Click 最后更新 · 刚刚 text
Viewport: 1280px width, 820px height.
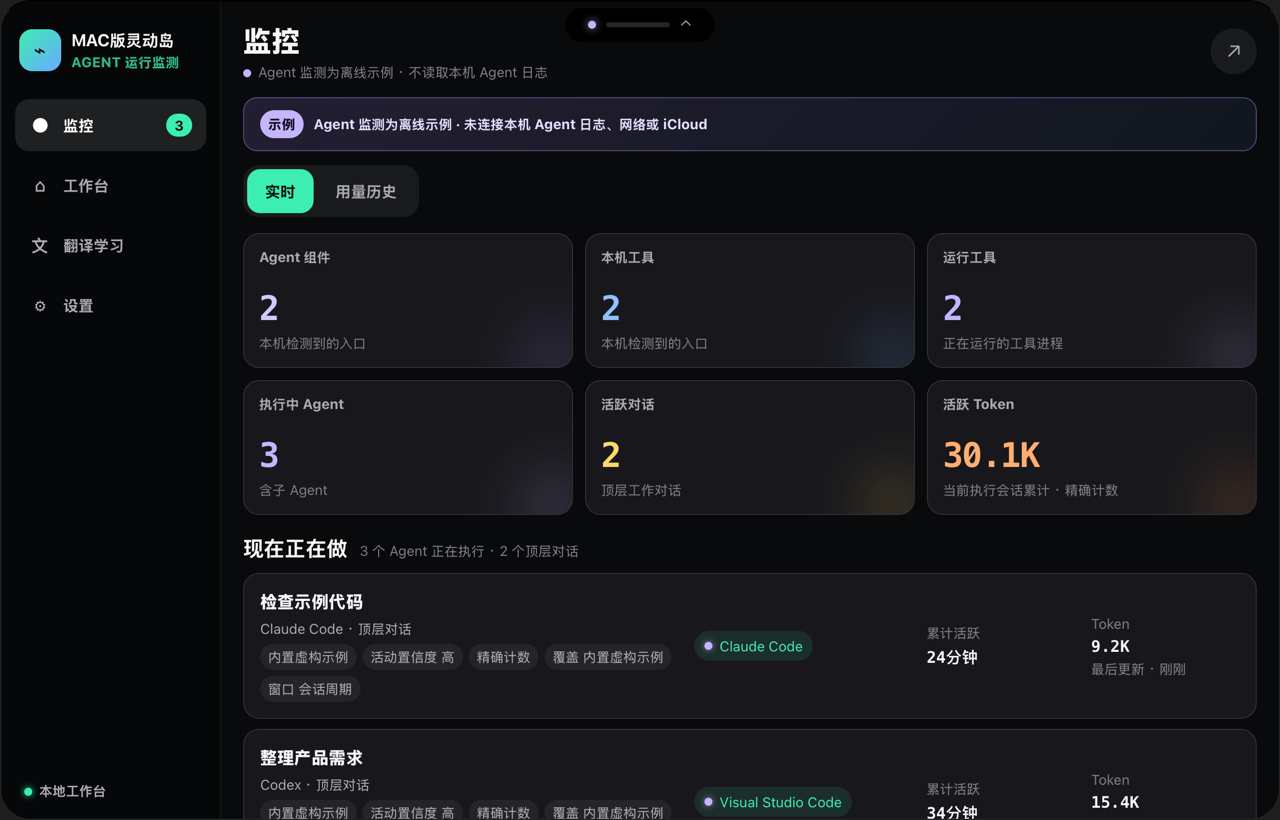pyautogui.click(x=1138, y=669)
